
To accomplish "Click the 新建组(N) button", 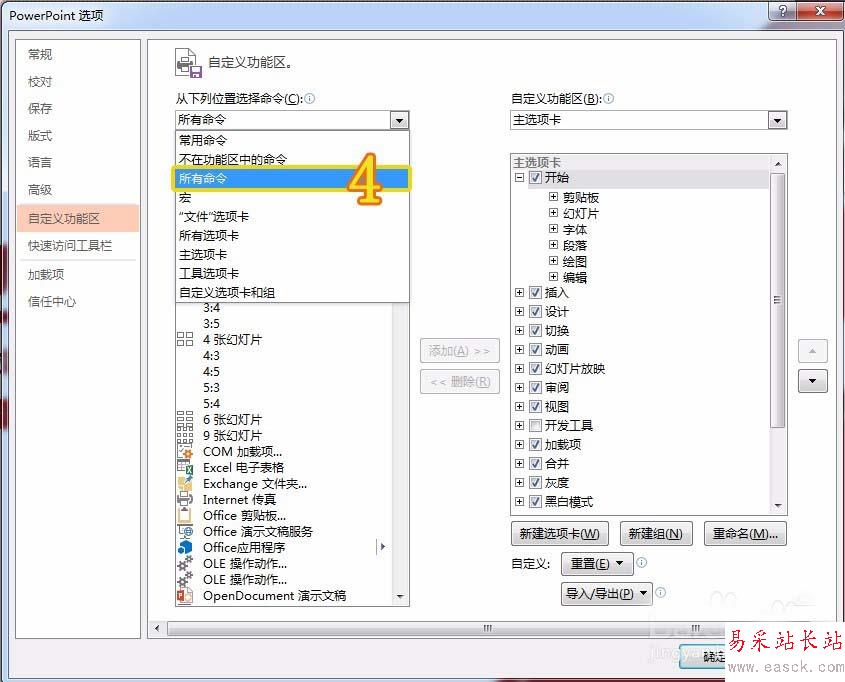I will (x=656, y=533).
